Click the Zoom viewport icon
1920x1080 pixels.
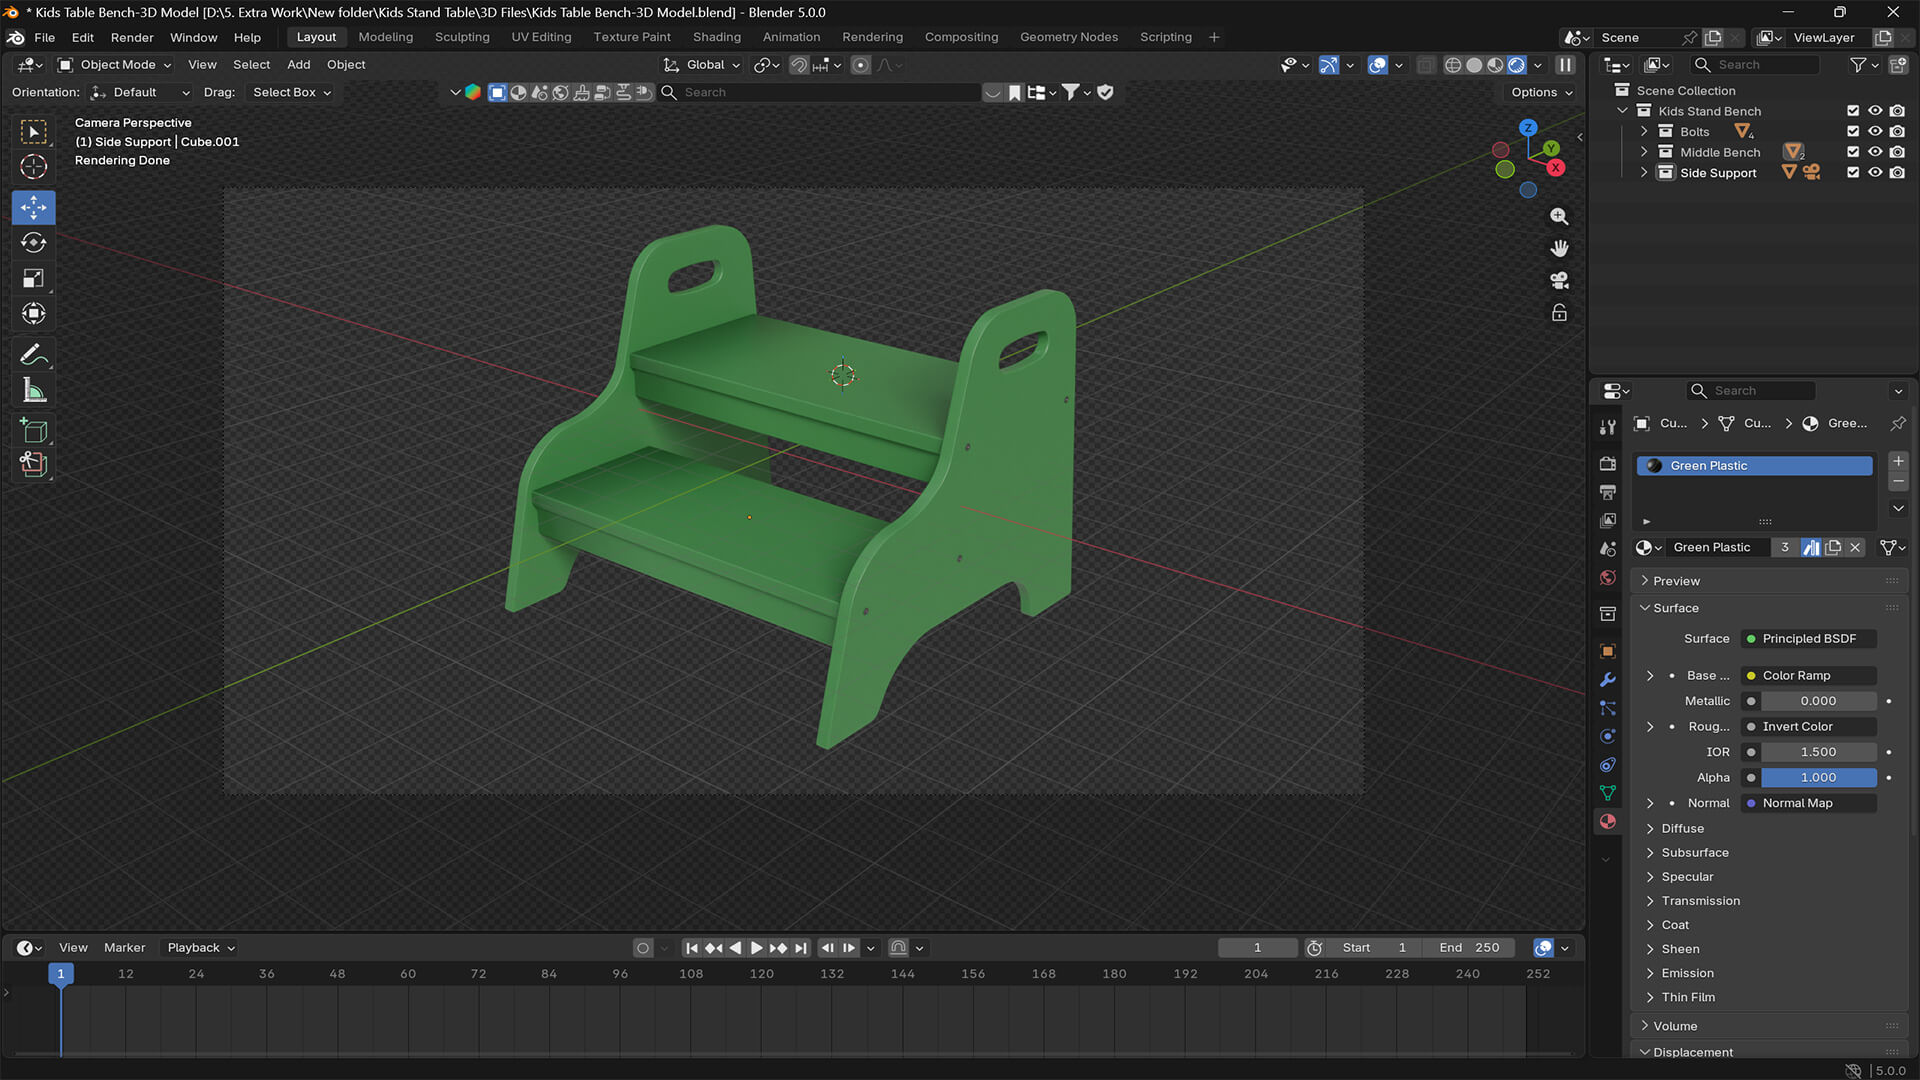point(1559,216)
